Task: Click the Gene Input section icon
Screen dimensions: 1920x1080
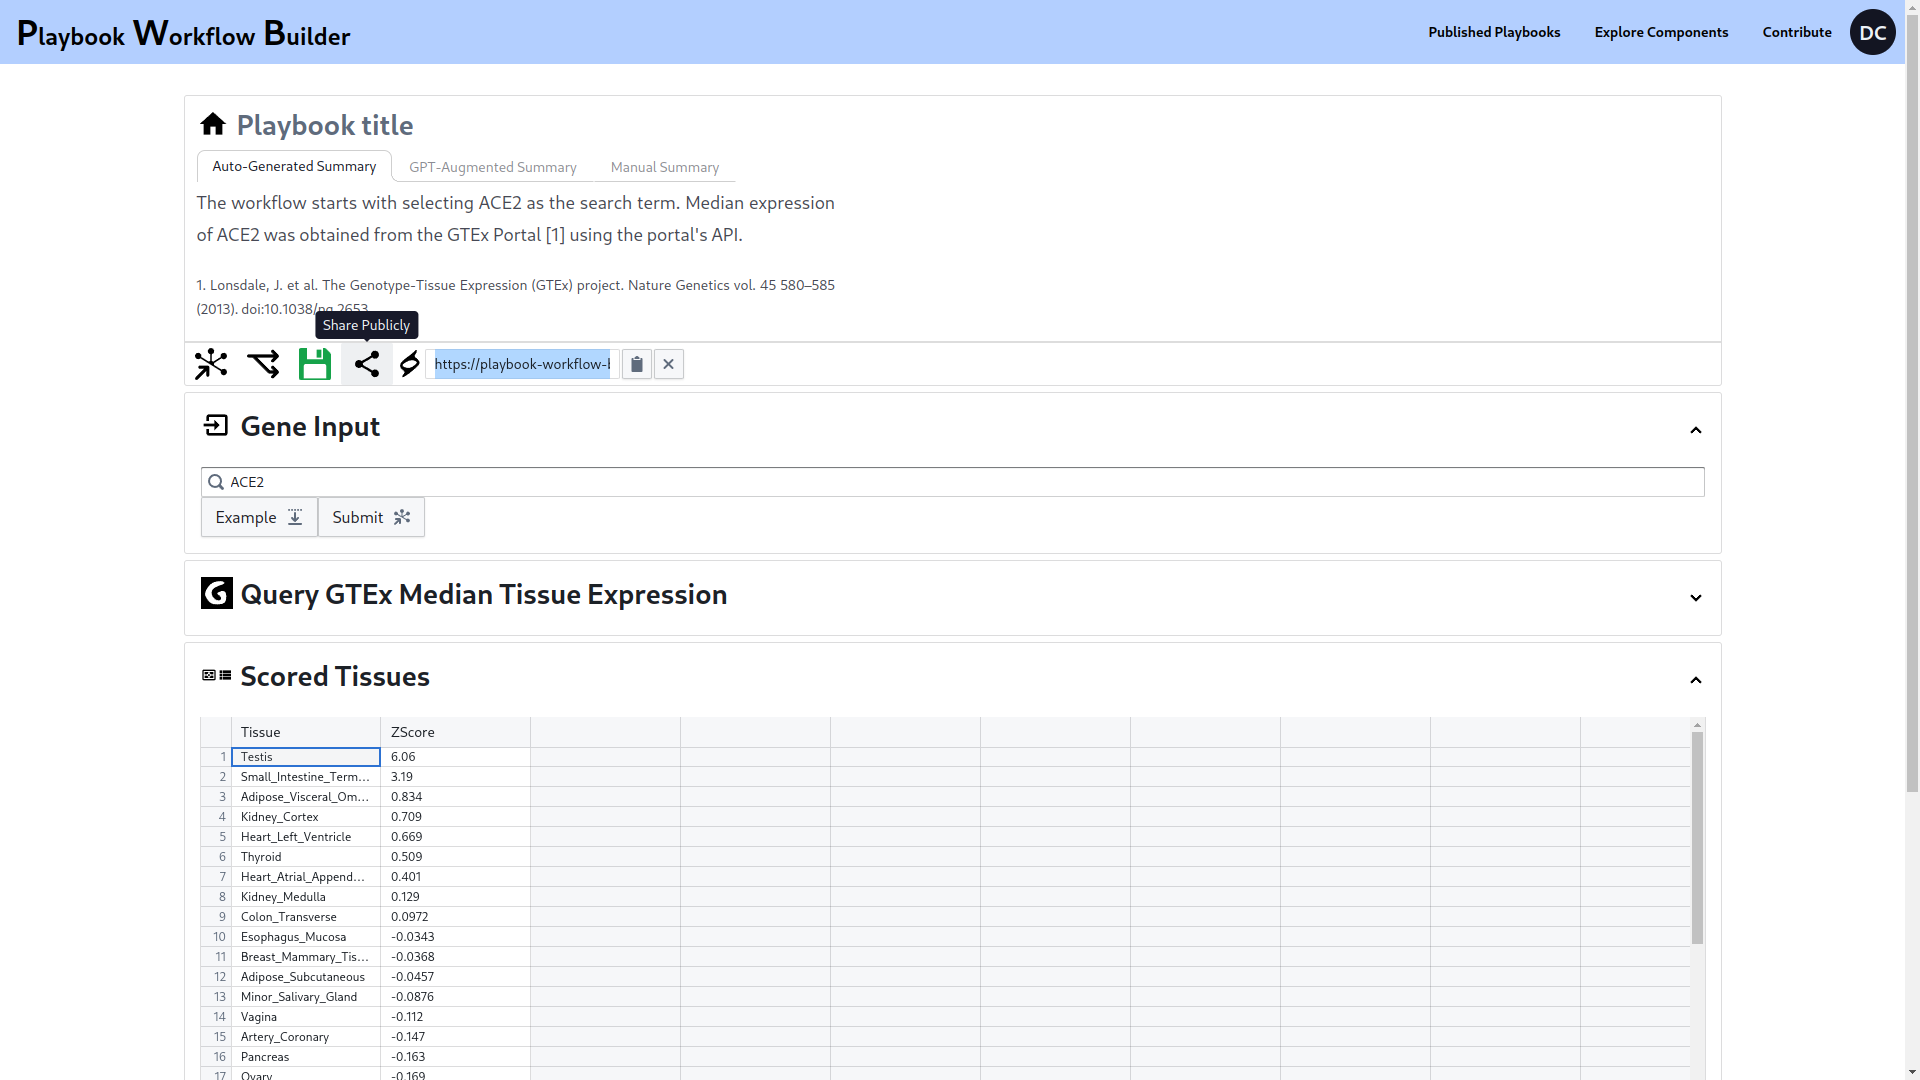Action: [216, 426]
